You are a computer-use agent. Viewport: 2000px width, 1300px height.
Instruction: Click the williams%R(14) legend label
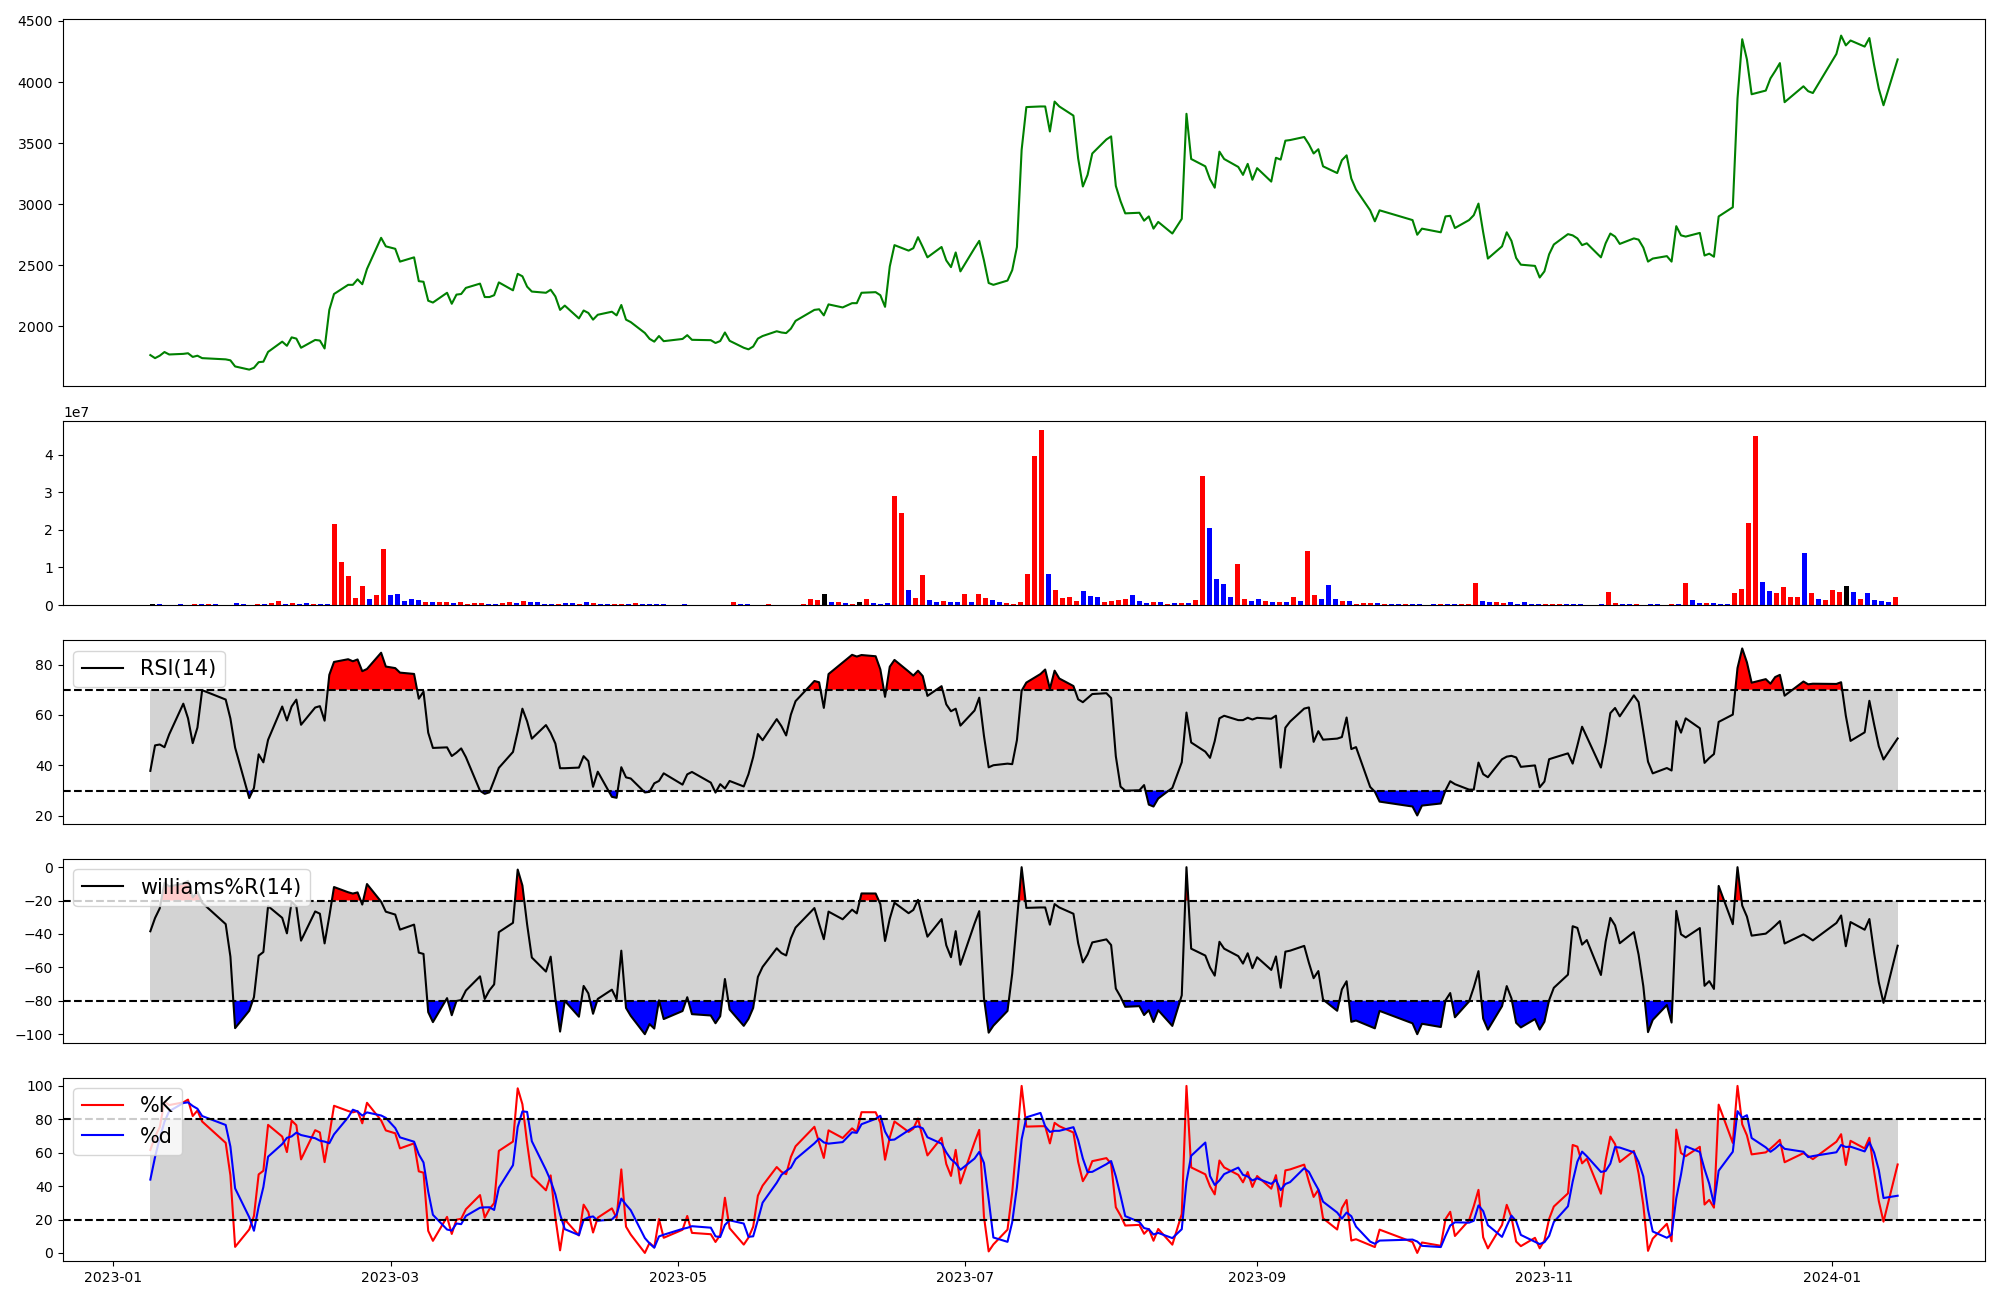pyautogui.click(x=220, y=887)
